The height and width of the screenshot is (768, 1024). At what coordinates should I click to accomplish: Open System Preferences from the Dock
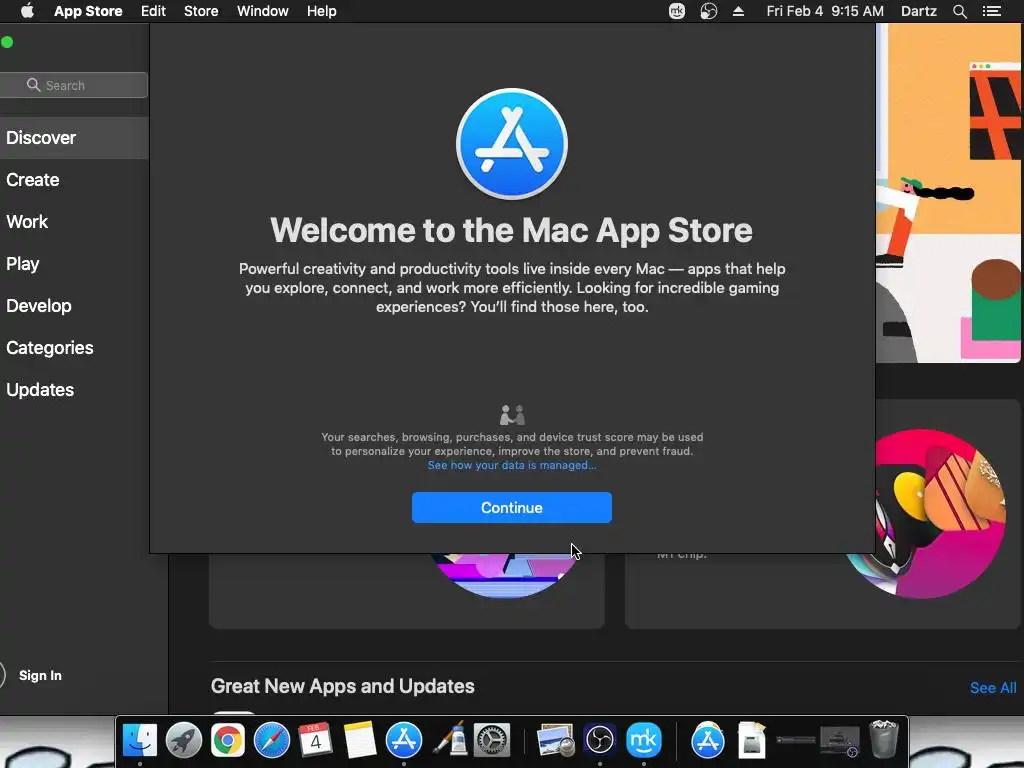492,740
